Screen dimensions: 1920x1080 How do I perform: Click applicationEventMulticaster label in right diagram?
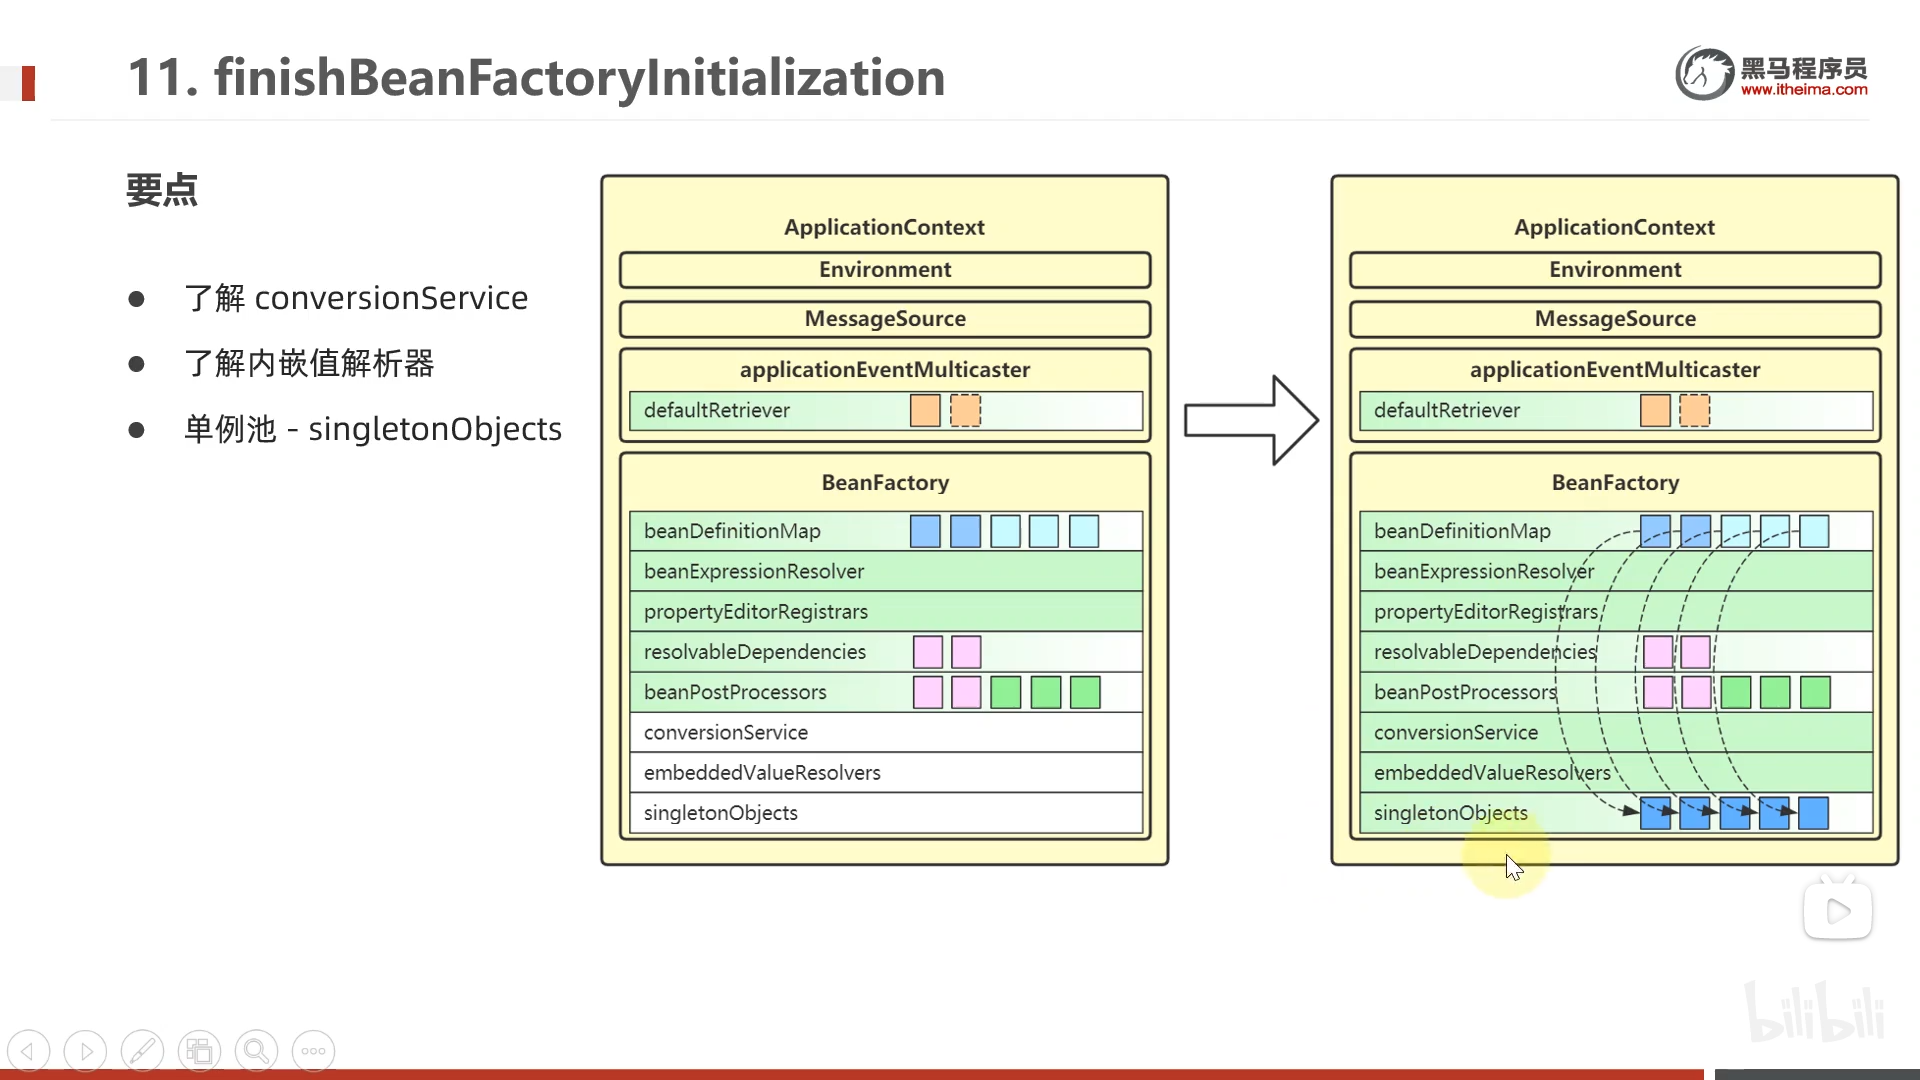coord(1615,370)
